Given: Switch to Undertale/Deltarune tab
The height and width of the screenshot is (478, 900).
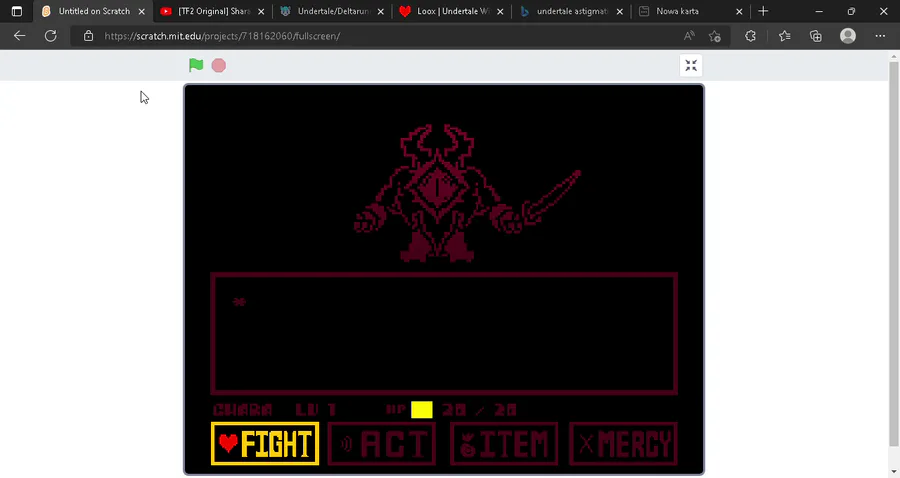Looking at the screenshot, I should [333, 11].
